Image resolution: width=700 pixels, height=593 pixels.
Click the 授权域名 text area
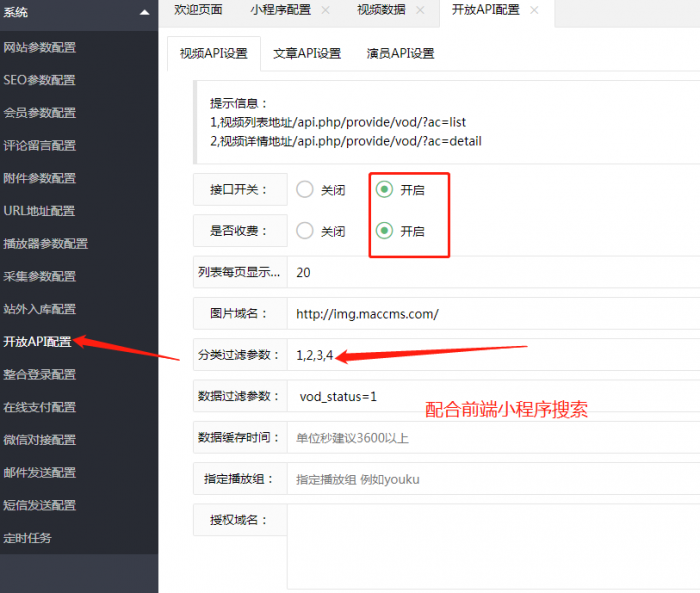click(x=494, y=547)
